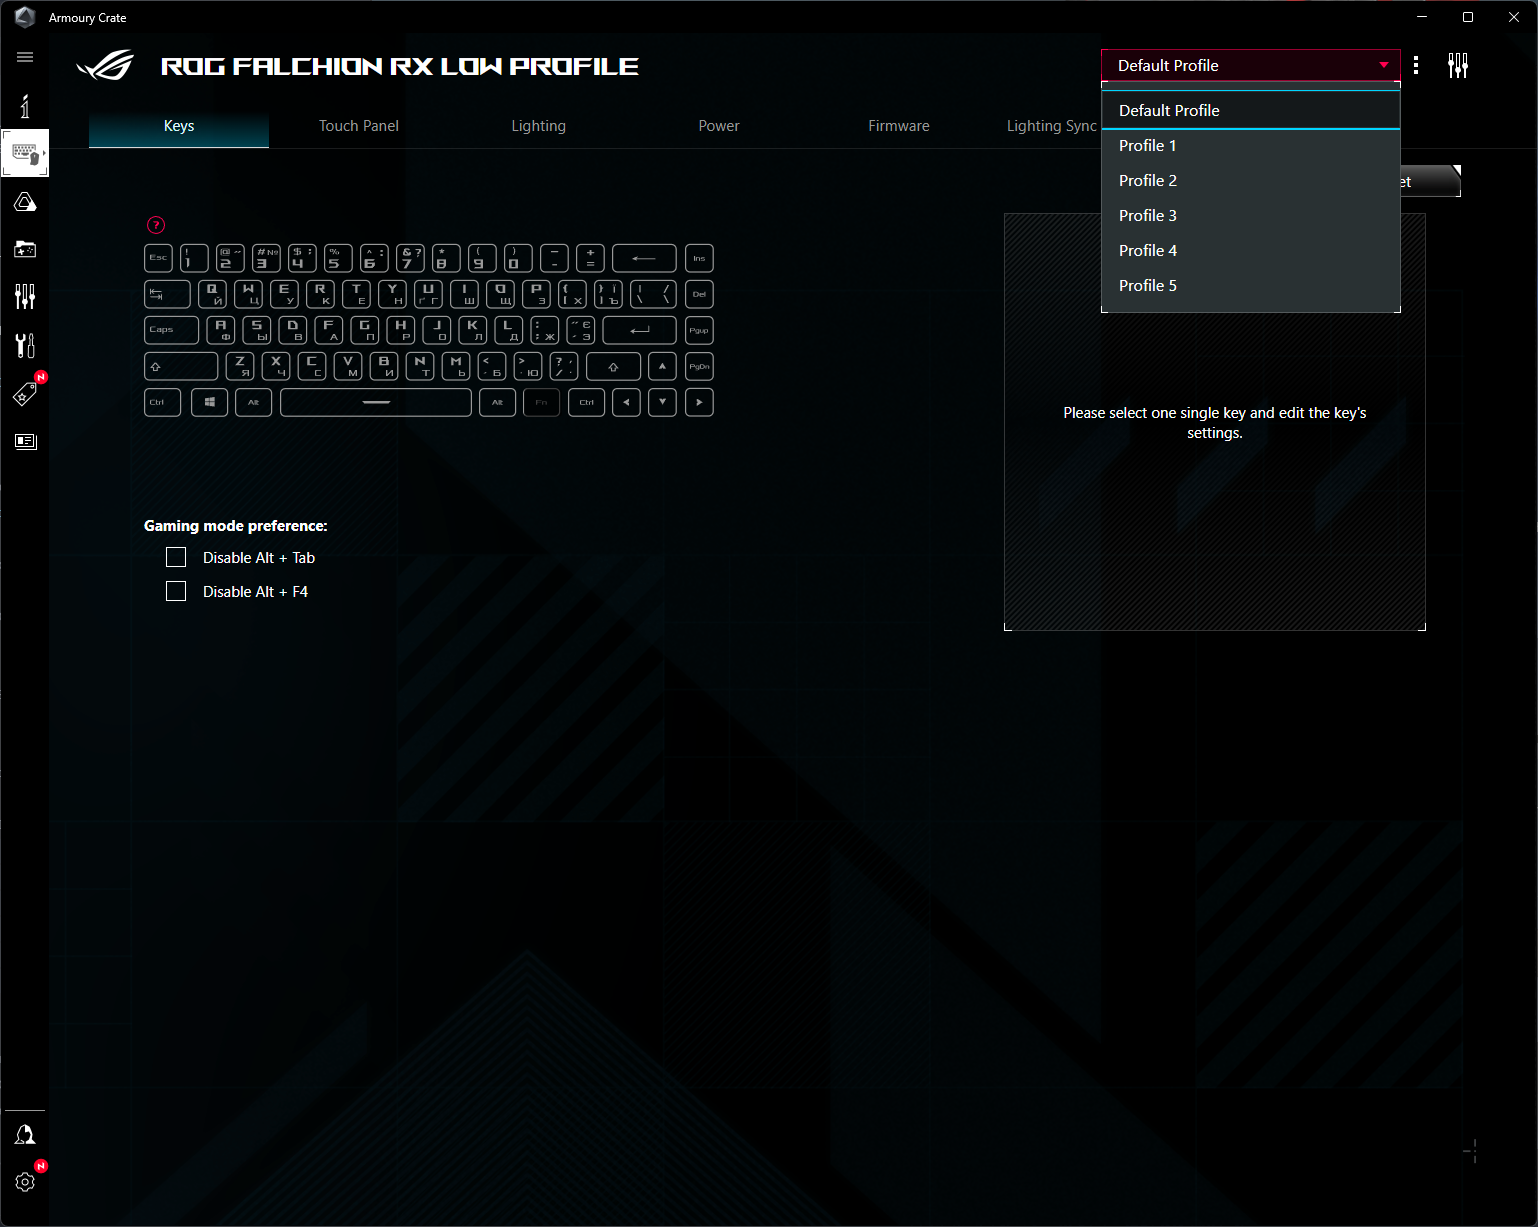Switch to the Lighting Sync tab
Image resolution: width=1538 pixels, height=1227 pixels.
pyautogui.click(x=1051, y=126)
